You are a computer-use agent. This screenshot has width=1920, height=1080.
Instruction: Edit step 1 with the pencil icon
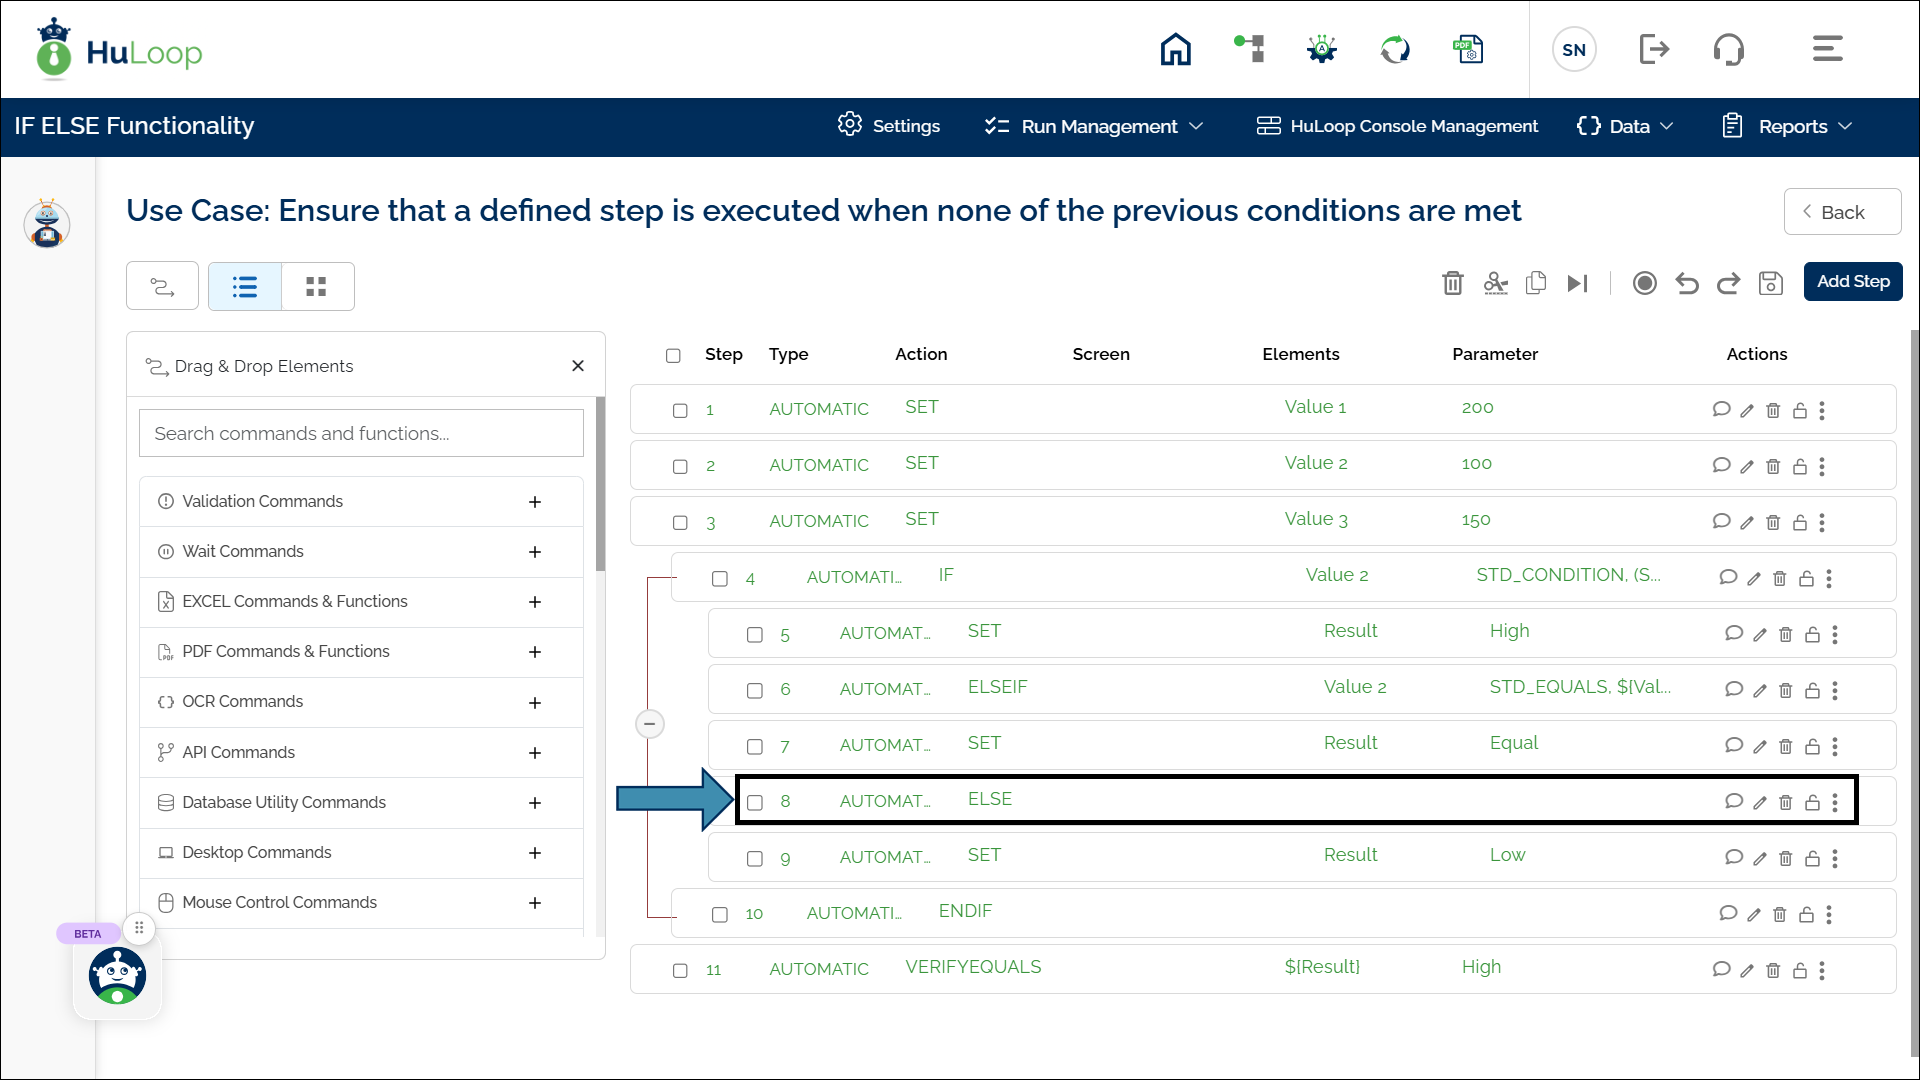[x=1746, y=410]
